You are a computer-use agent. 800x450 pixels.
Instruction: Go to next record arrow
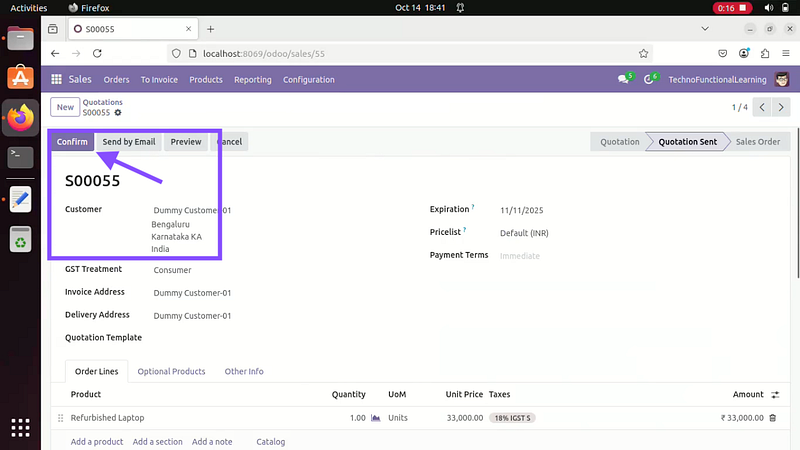[x=781, y=107]
